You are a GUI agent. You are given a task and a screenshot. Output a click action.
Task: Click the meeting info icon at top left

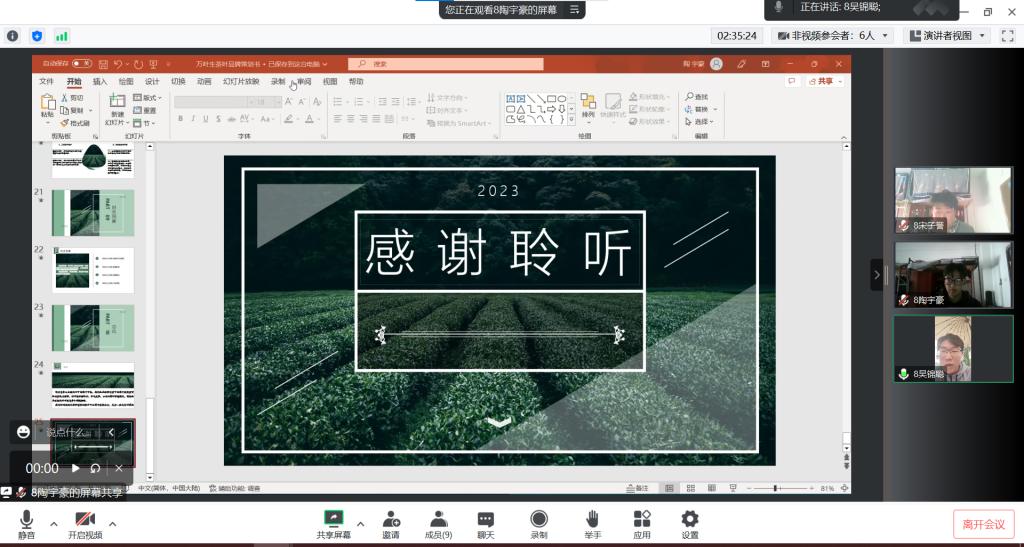click(12, 36)
